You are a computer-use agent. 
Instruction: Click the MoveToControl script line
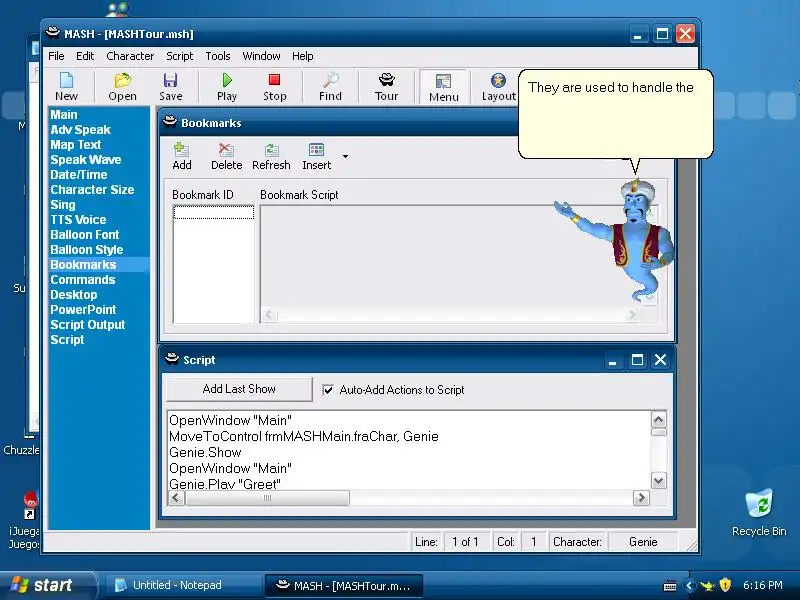click(304, 437)
